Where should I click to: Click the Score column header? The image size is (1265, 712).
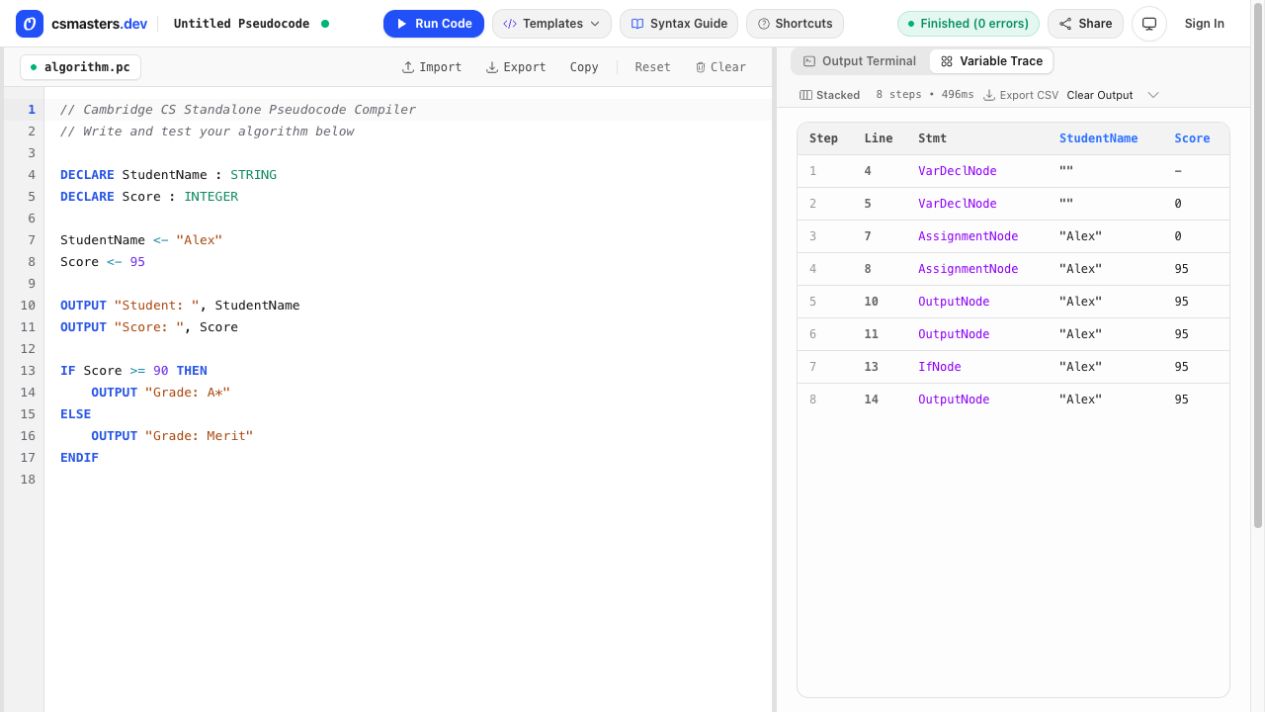1192,138
